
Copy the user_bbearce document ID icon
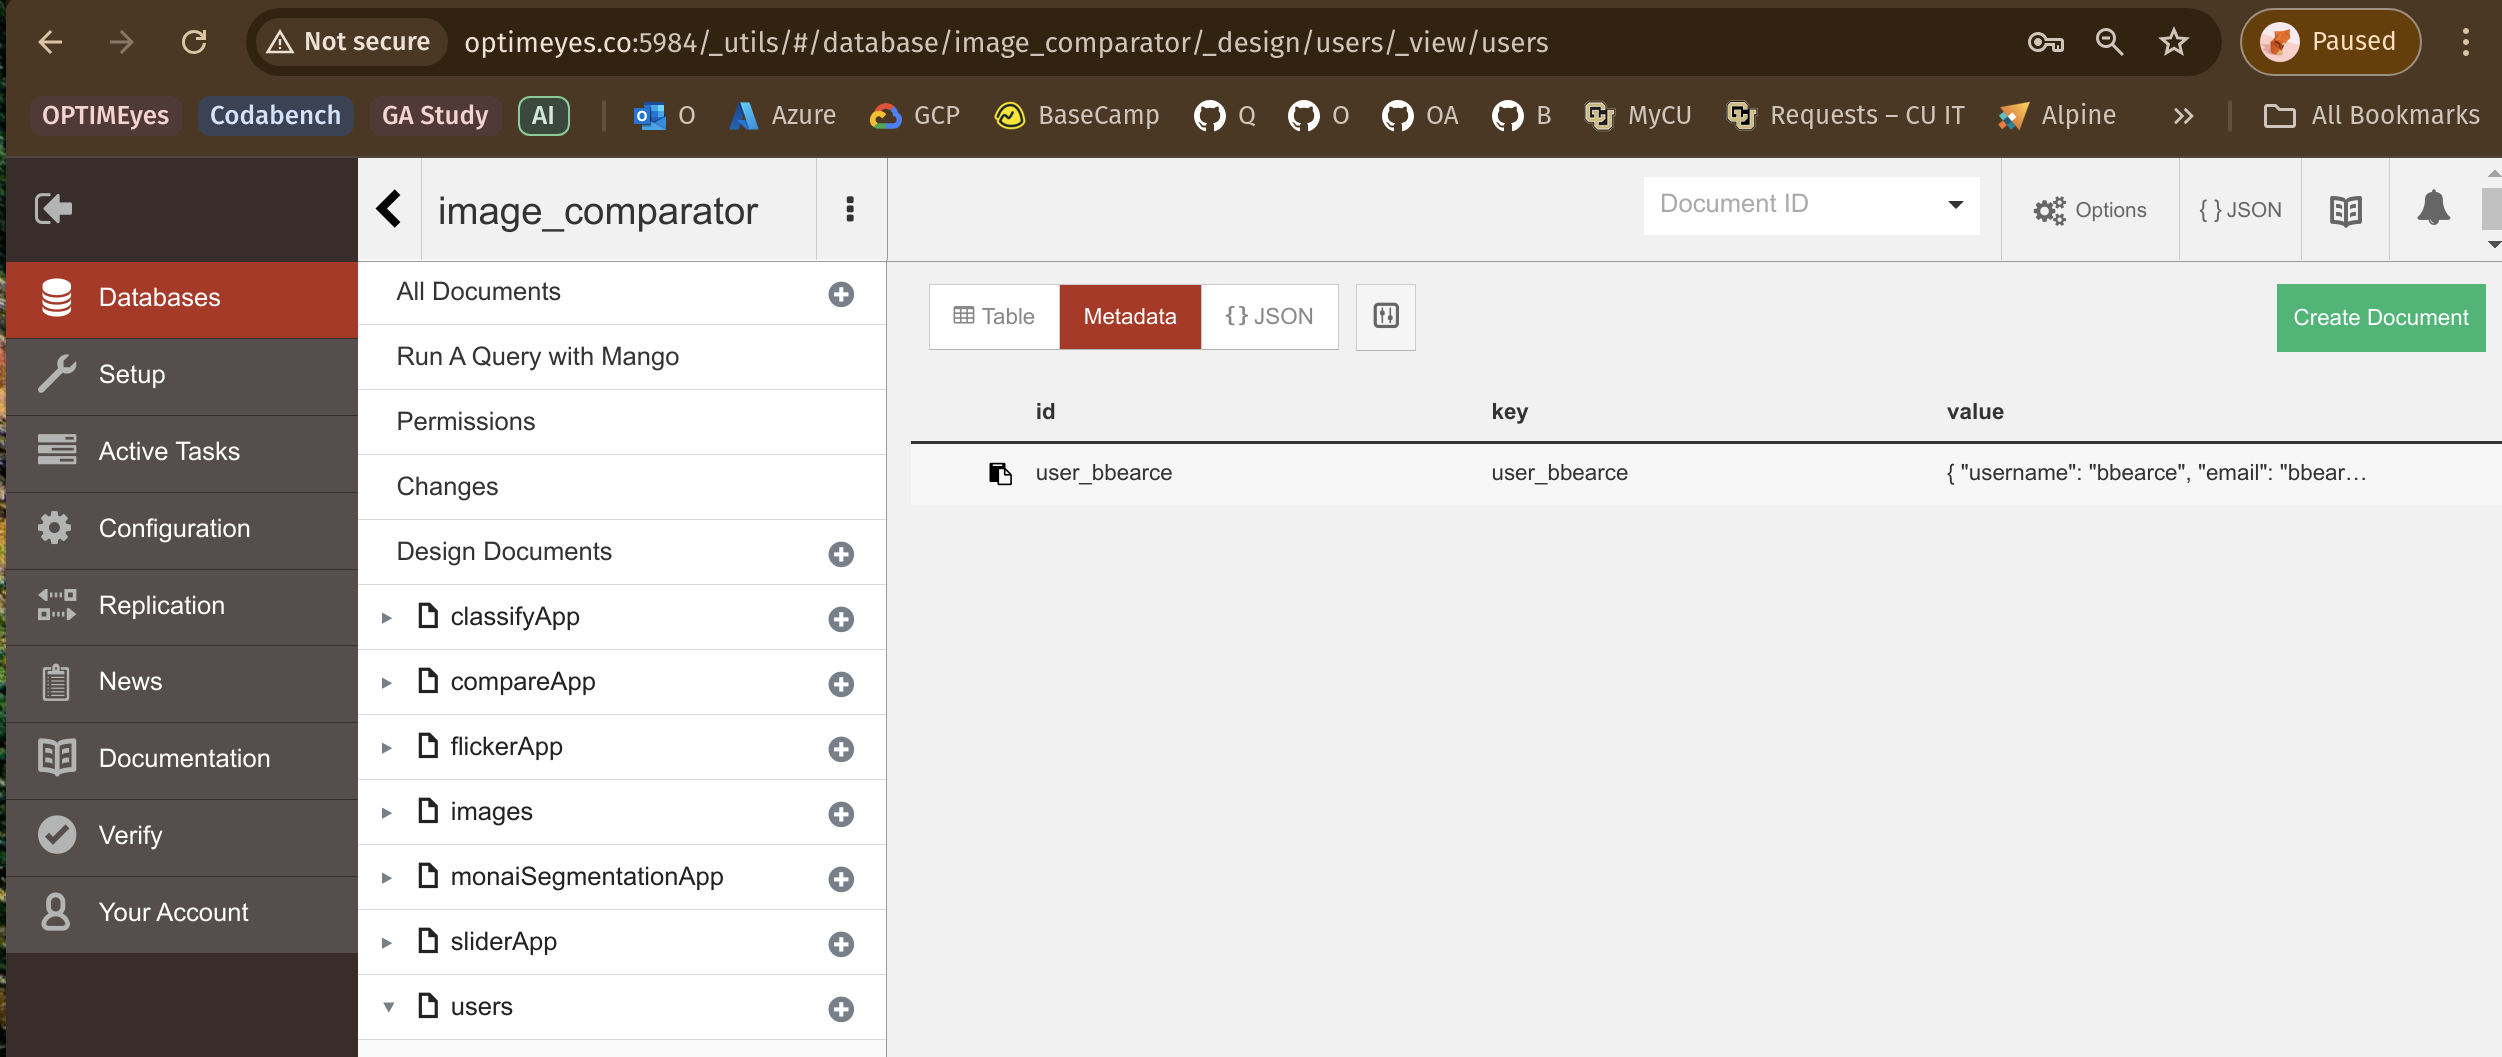click(x=1000, y=473)
